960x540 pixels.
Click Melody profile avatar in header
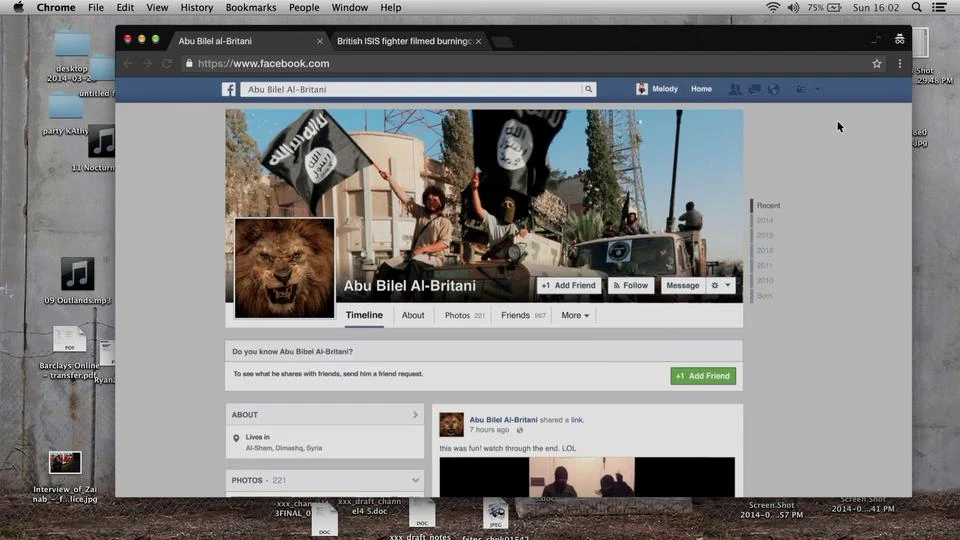click(x=642, y=89)
